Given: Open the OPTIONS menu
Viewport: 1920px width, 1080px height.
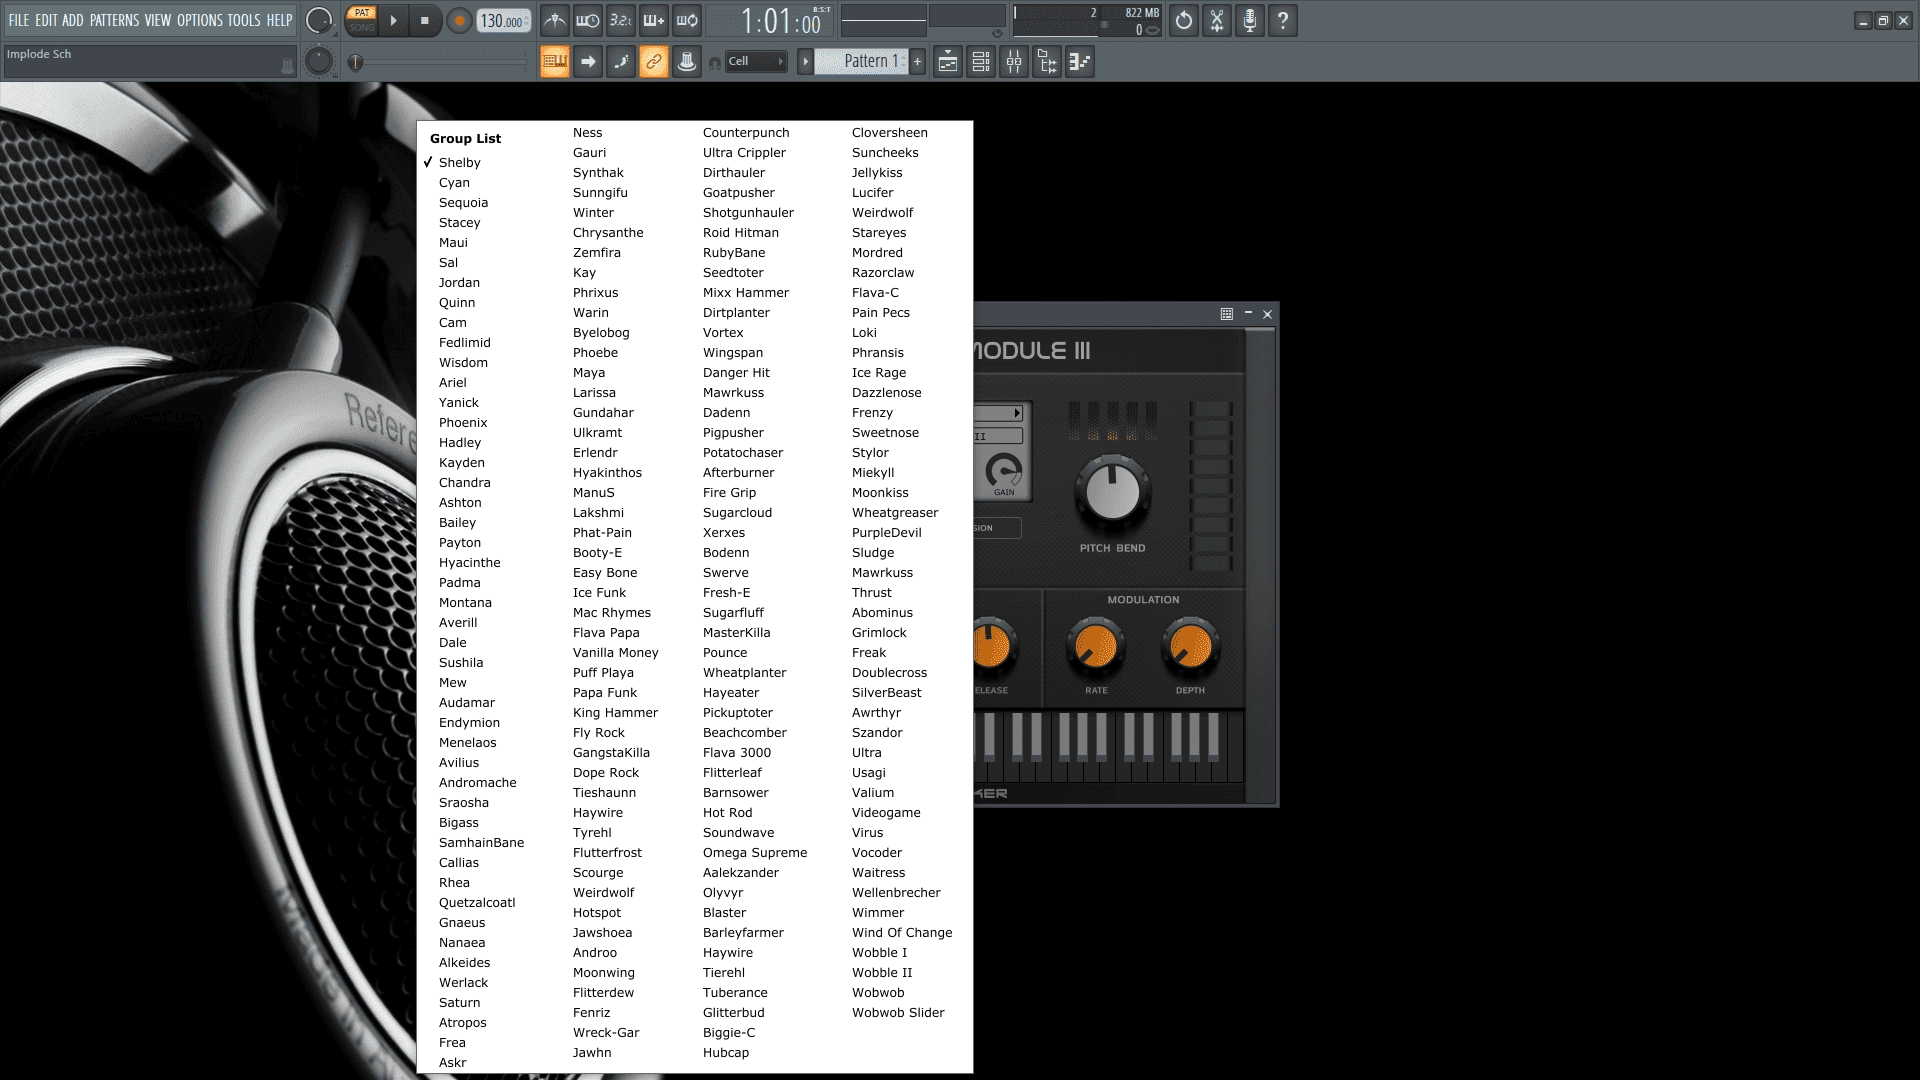Looking at the screenshot, I should (x=200, y=20).
